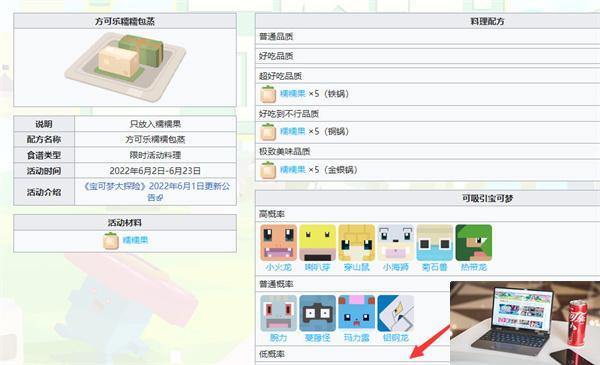This screenshot has height=365, width=600.
Task: Click the 方可乐糯糯包蒸 title above the dish image
Action: 125,21
